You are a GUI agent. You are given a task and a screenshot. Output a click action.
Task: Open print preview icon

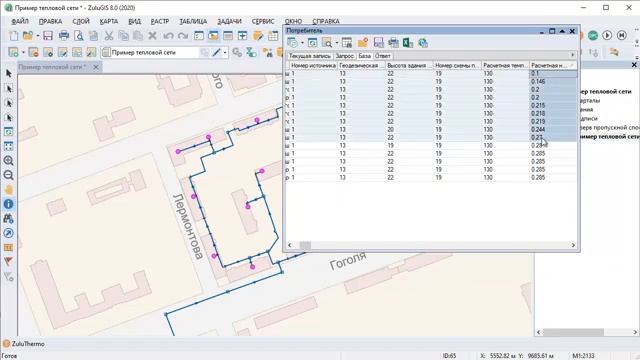[x=79, y=36]
